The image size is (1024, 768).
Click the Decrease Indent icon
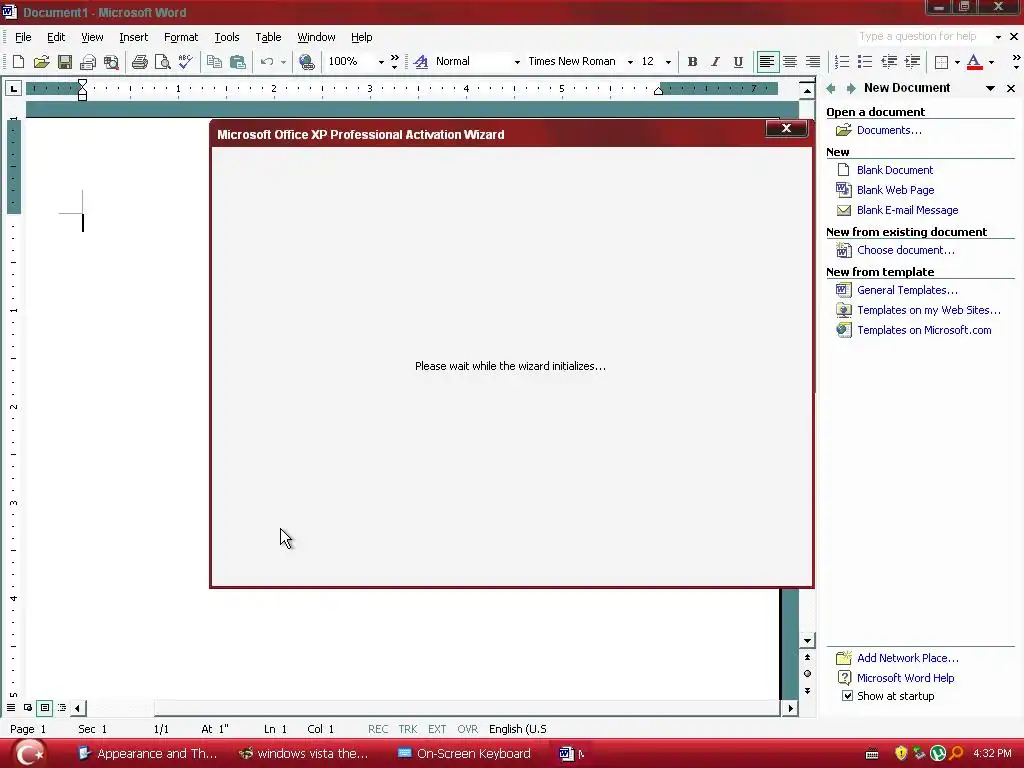(x=889, y=61)
